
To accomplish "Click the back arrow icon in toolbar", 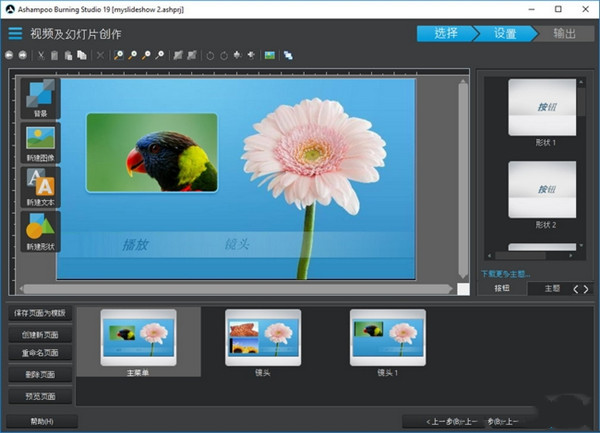I will [x=10, y=55].
